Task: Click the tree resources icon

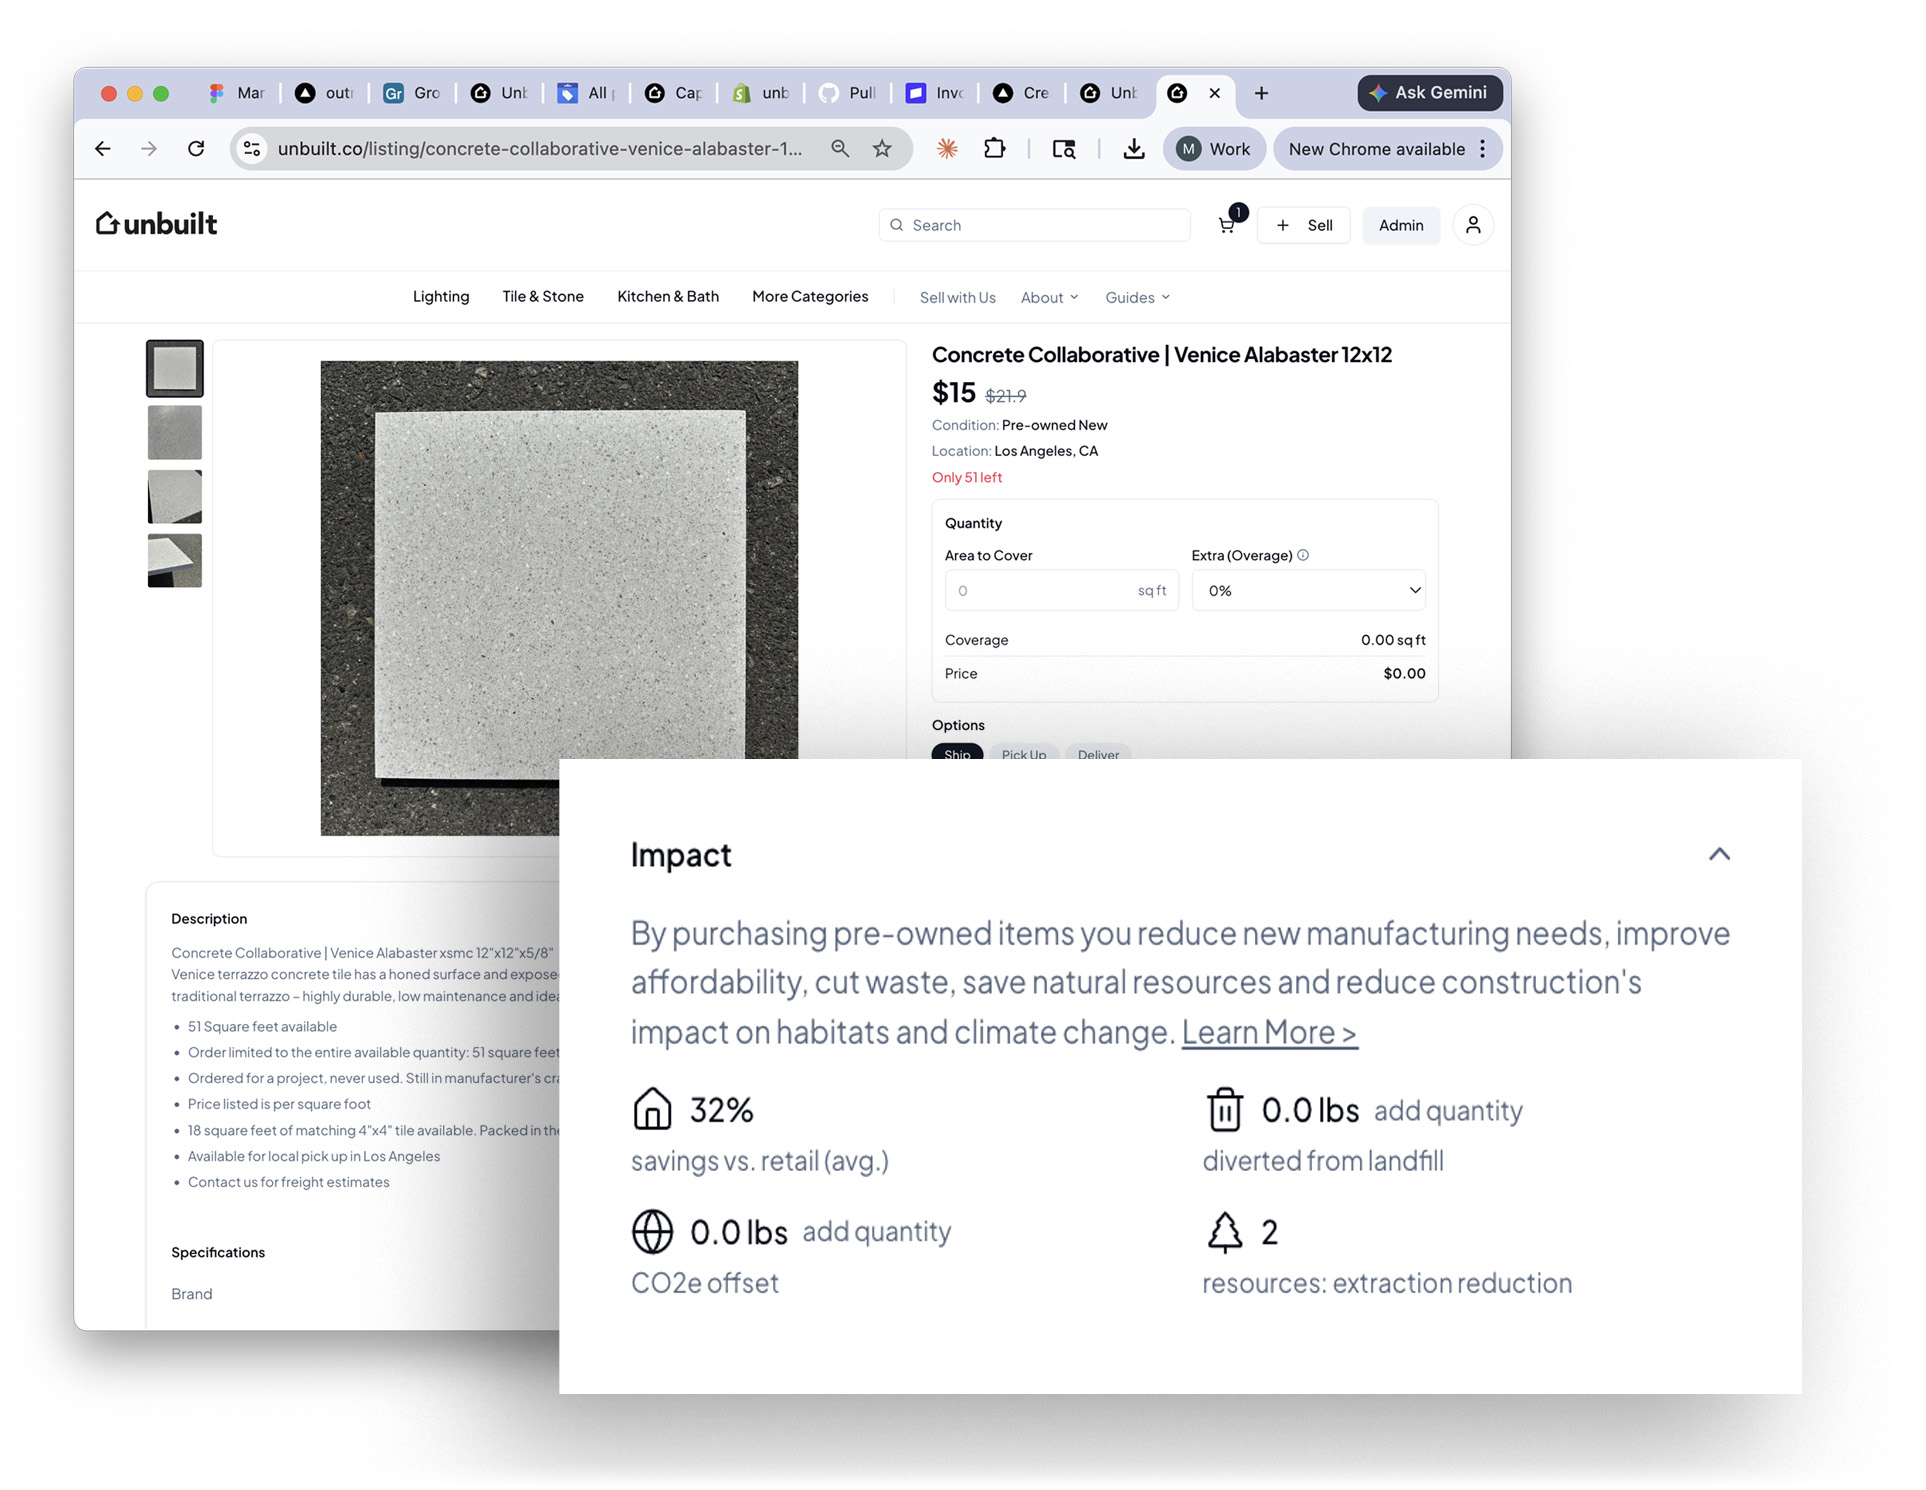Action: [1224, 1231]
